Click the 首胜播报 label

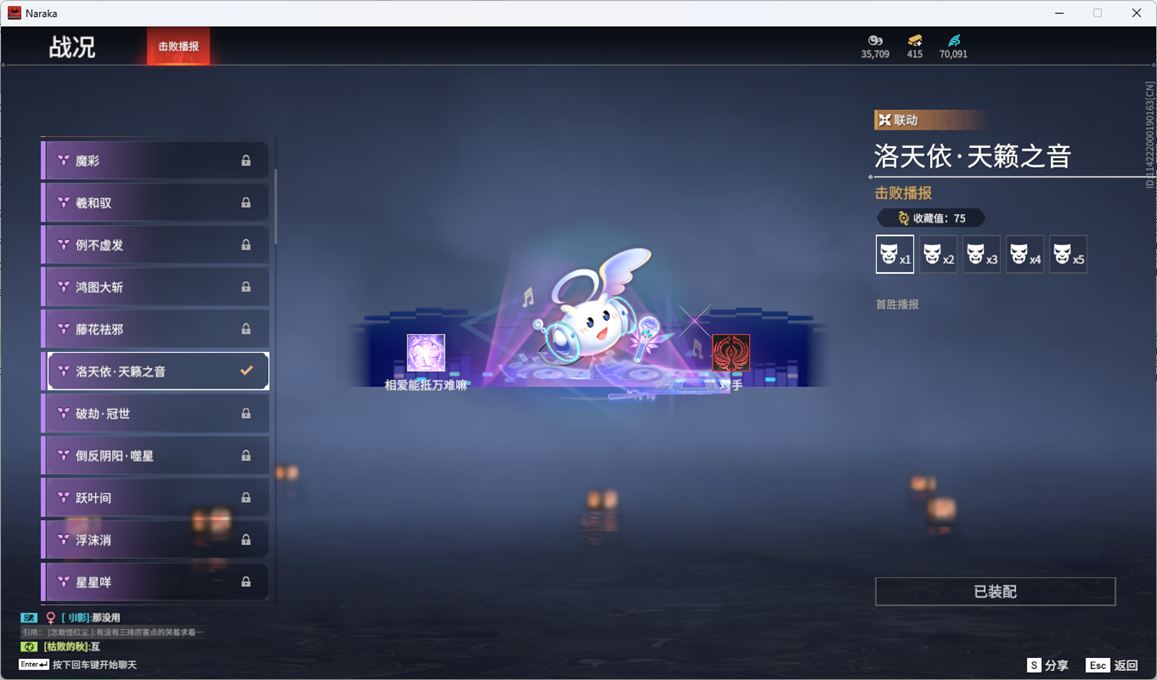(897, 304)
